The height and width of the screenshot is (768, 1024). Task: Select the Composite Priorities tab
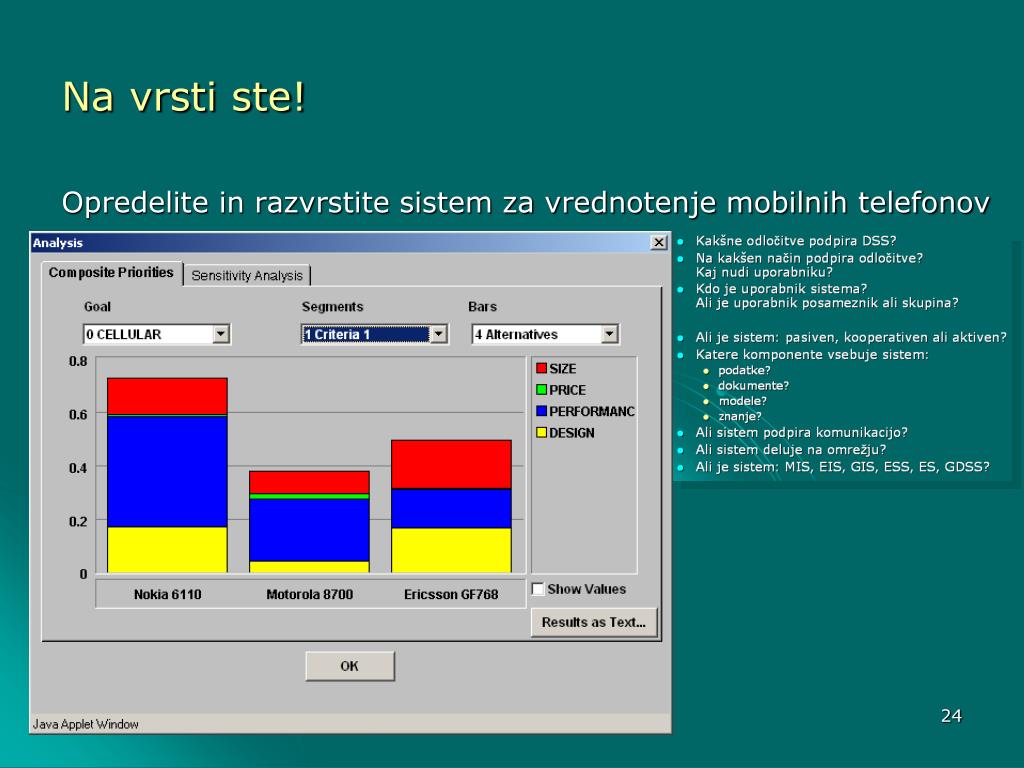(x=111, y=272)
